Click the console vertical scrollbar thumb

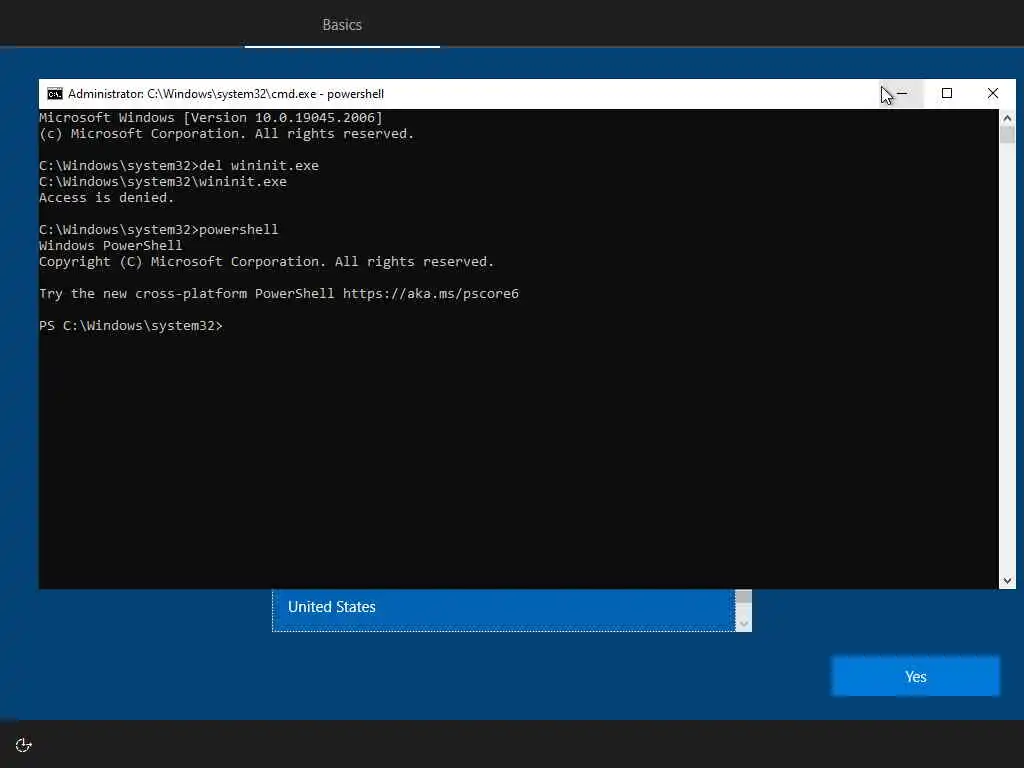point(1007,135)
